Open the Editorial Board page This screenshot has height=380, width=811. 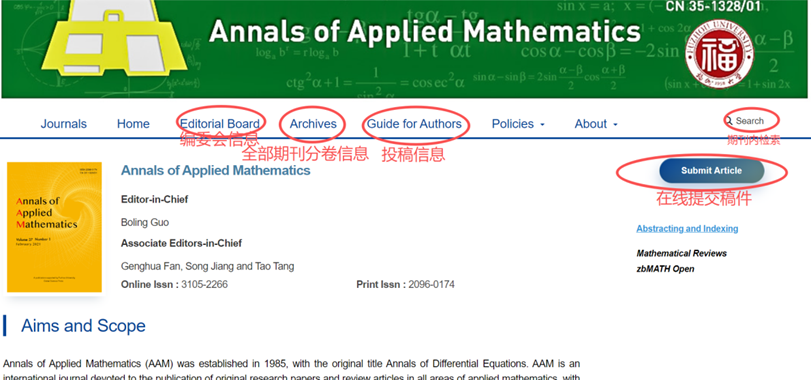coord(220,124)
